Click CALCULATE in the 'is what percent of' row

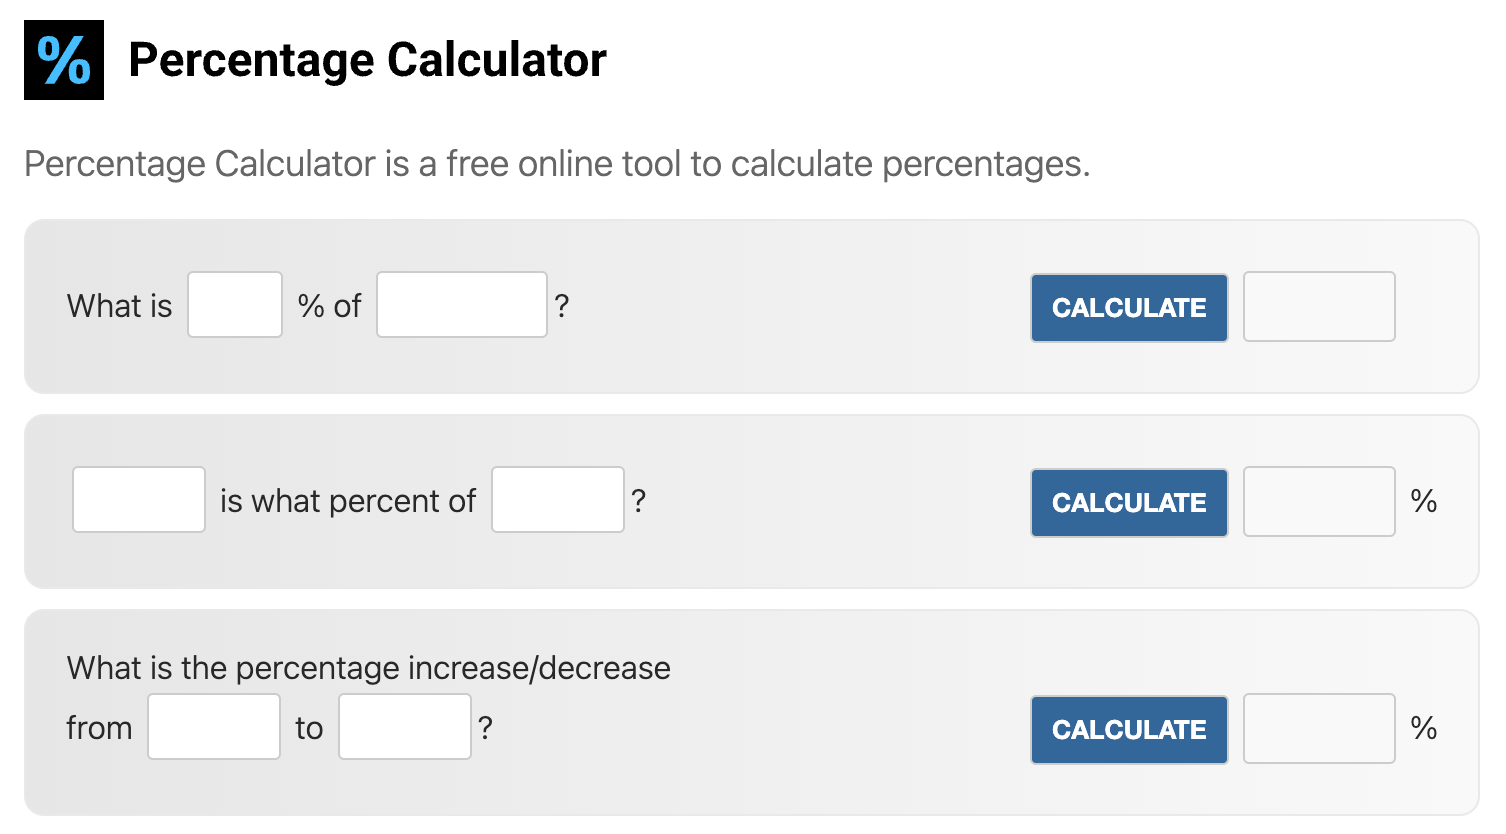point(1128,503)
